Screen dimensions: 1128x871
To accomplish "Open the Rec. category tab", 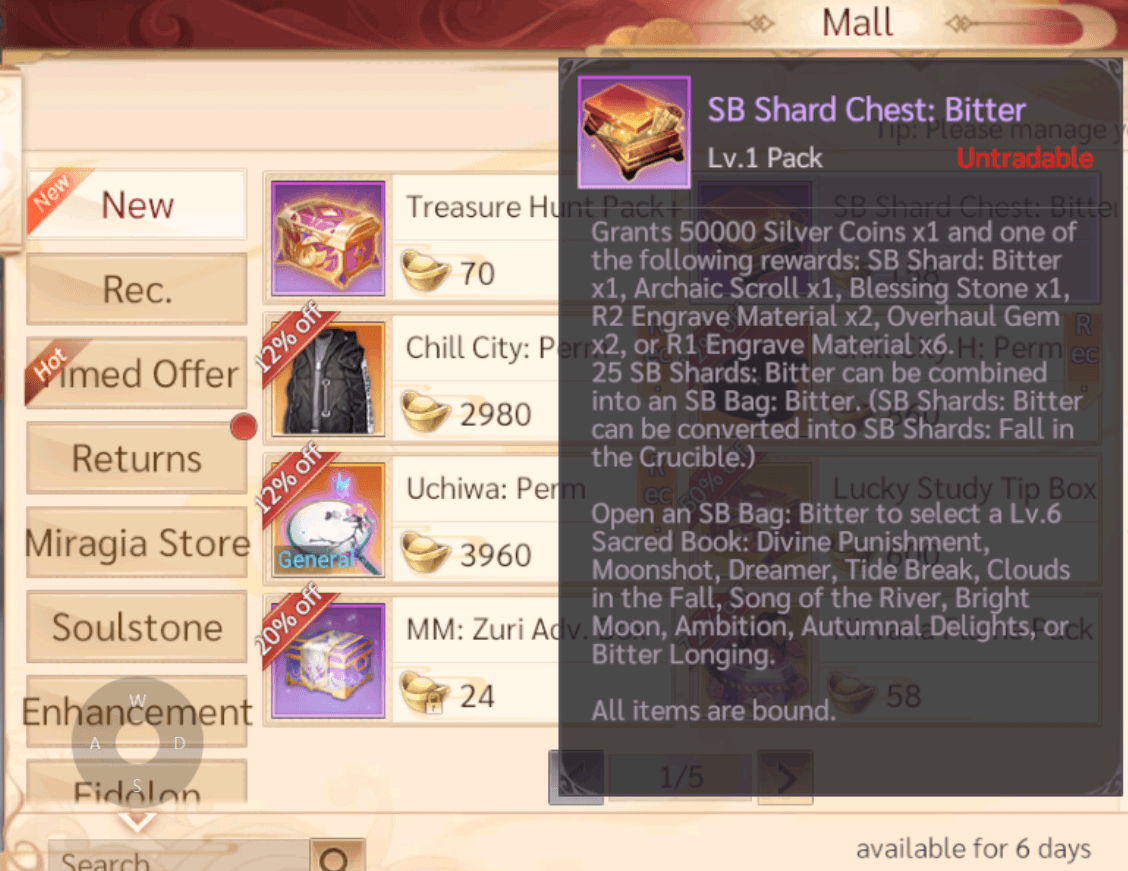I will click(x=137, y=289).
